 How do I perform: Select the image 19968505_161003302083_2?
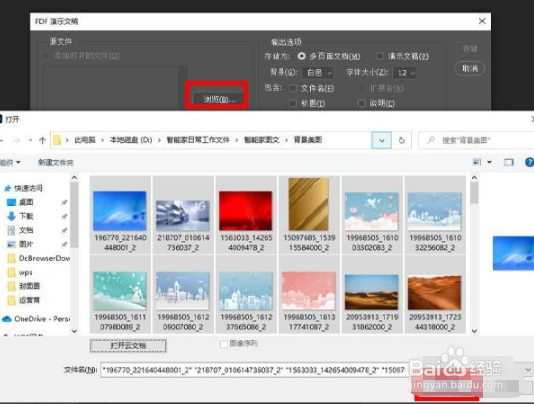[372, 215]
